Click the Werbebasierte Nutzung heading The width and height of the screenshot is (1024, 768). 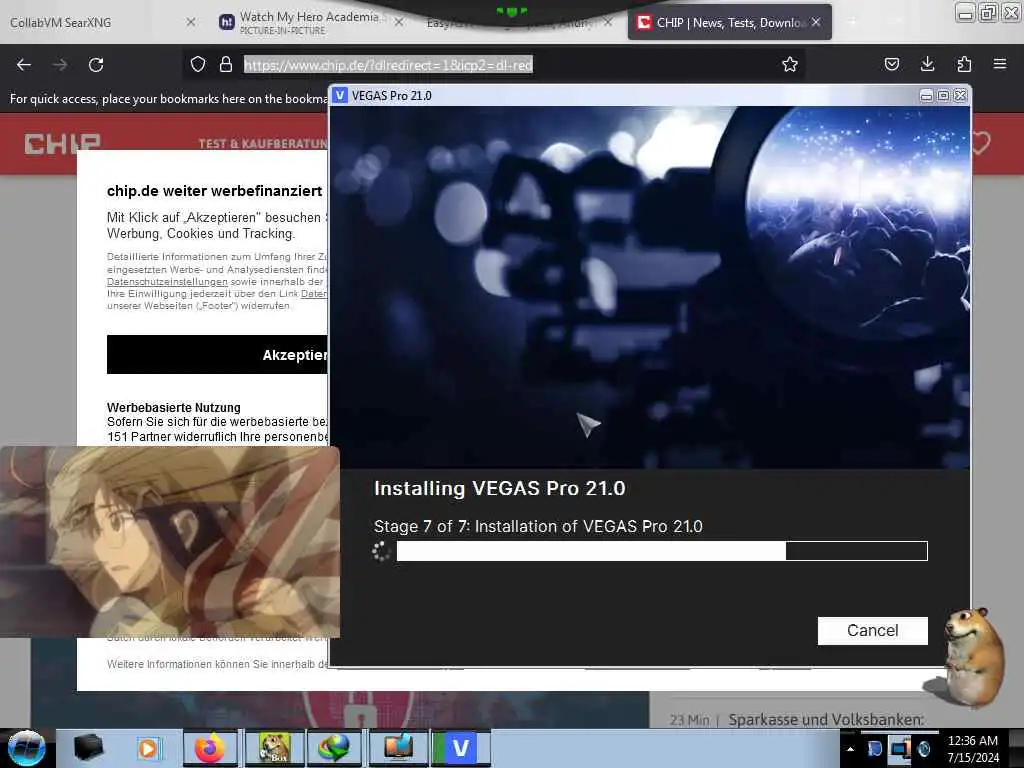pos(174,408)
